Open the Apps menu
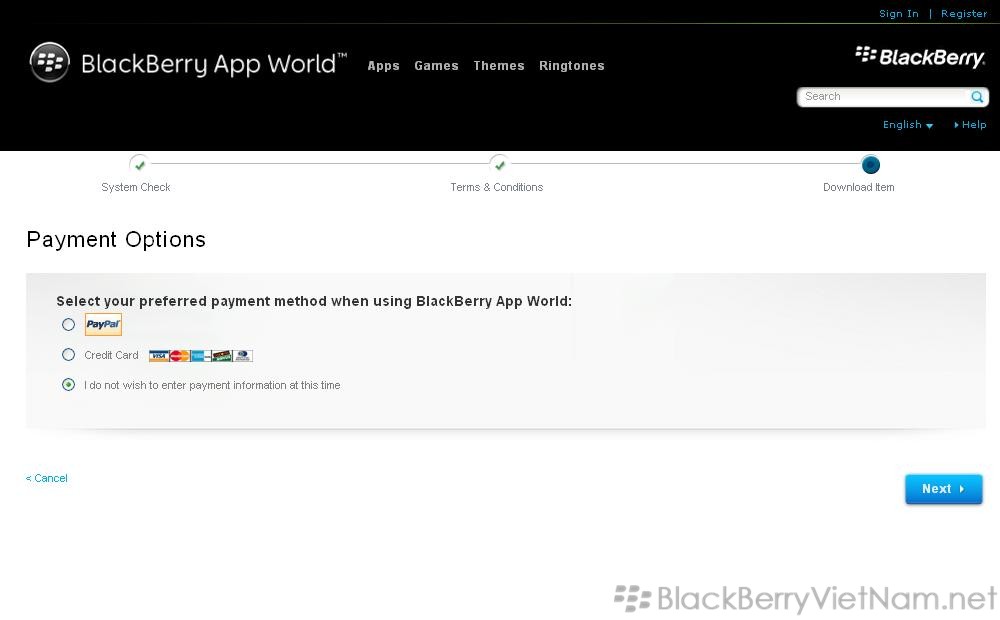The image size is (1000, 620). coord(383,66)
